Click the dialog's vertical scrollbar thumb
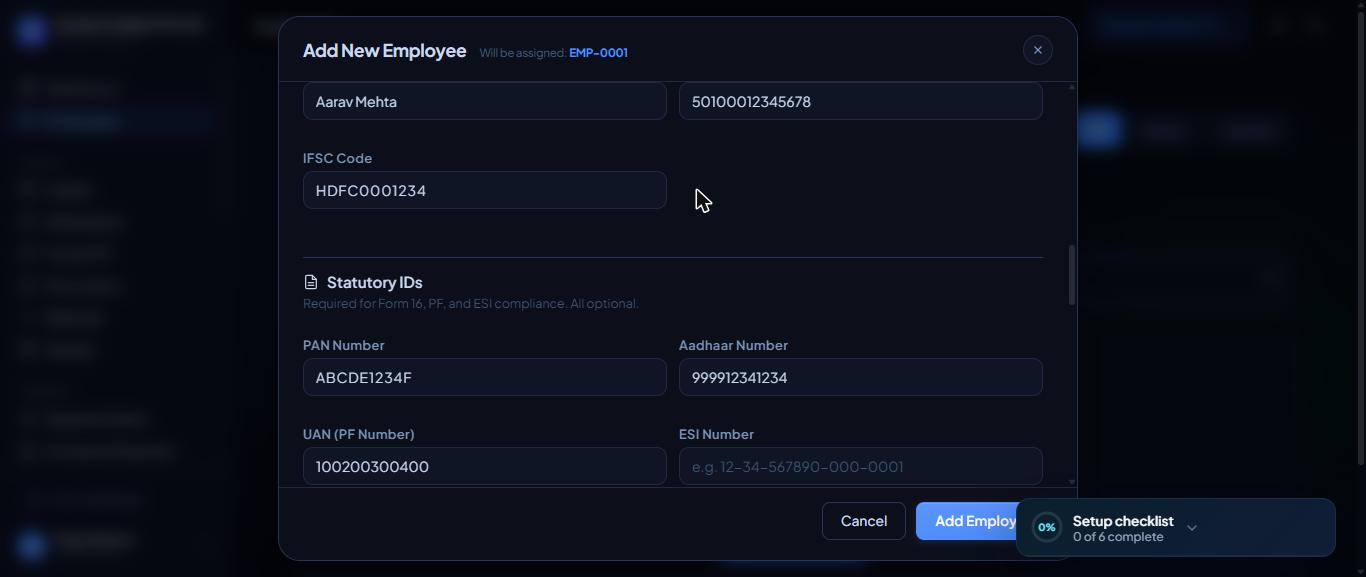 [x=1072, y=275]
